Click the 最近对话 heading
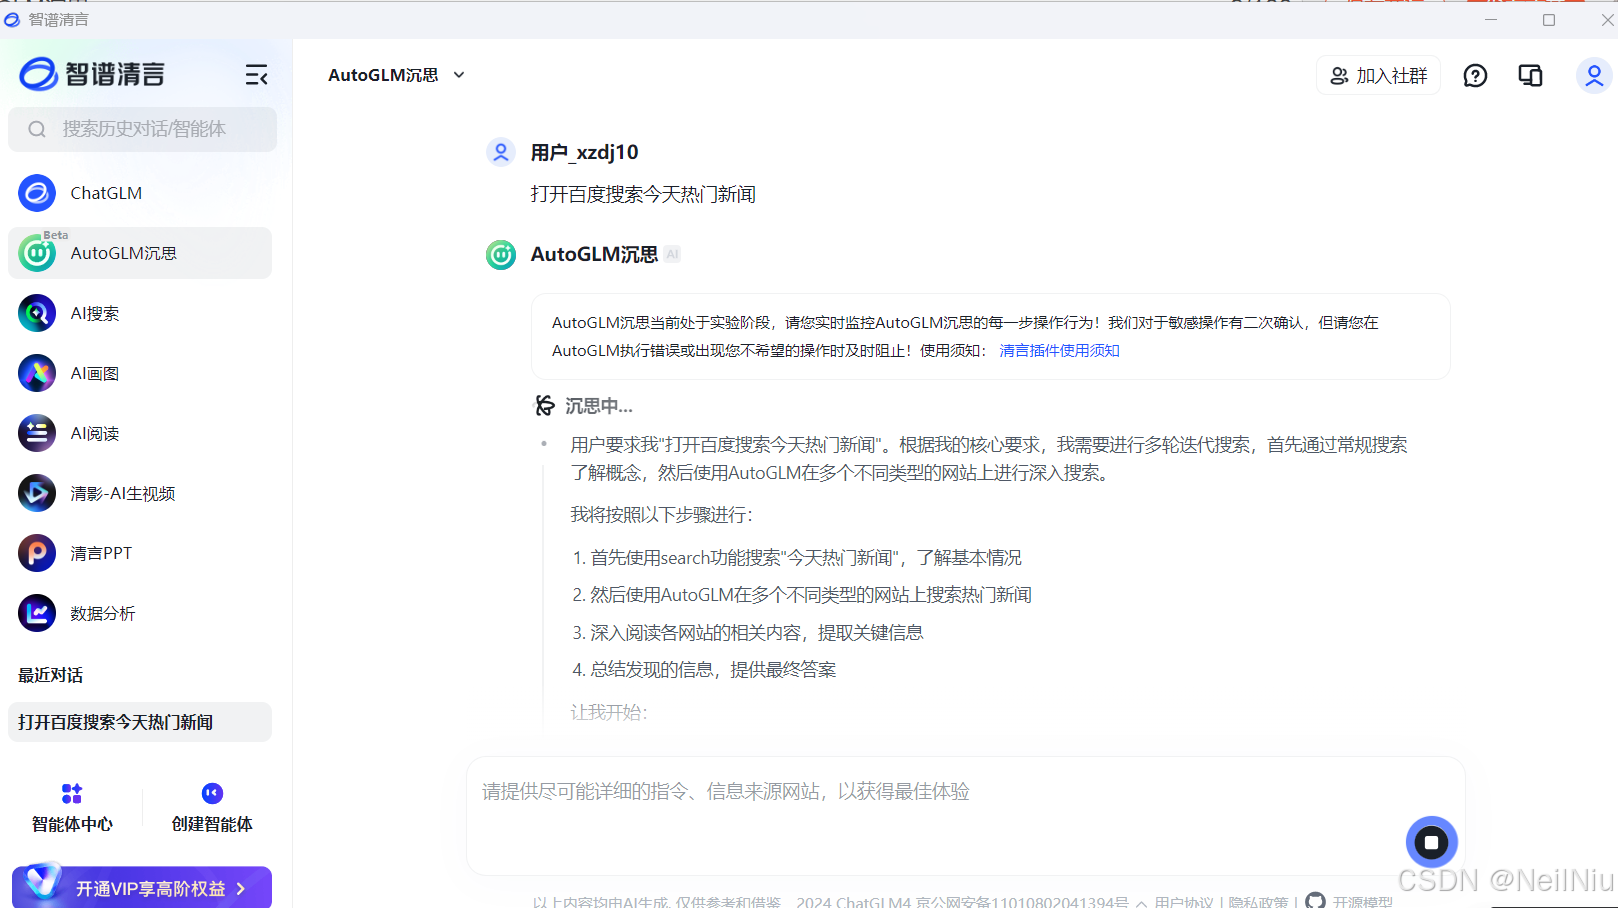 coord(50,675)
